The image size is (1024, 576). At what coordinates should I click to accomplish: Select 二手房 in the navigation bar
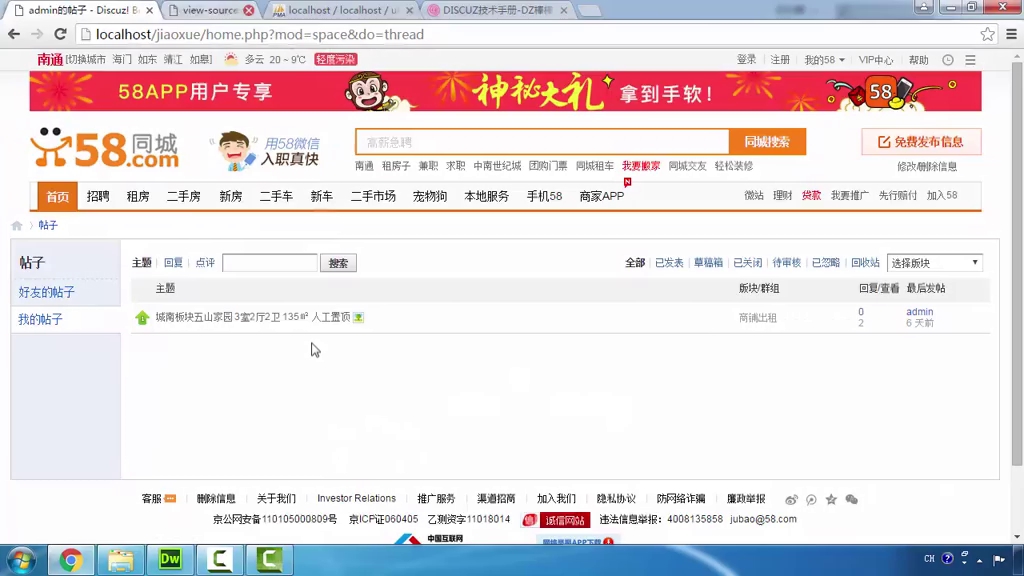[x=184, y=196]
